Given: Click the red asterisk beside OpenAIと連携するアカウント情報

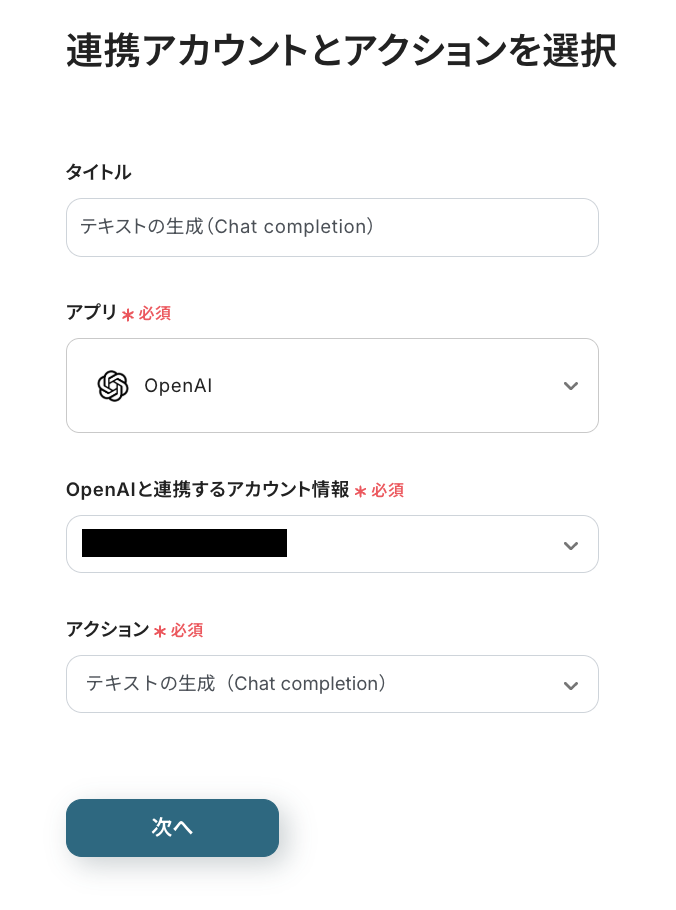Looking at the screenshot, I should pos(360,491).
